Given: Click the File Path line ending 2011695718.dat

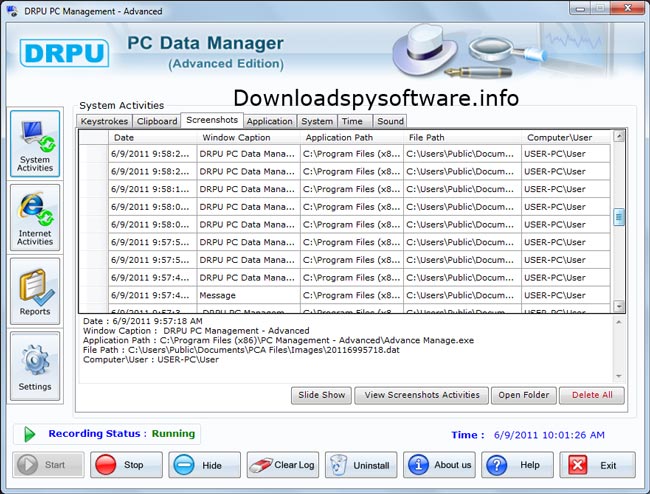Looking at the screenshot, I should [241, 350].
